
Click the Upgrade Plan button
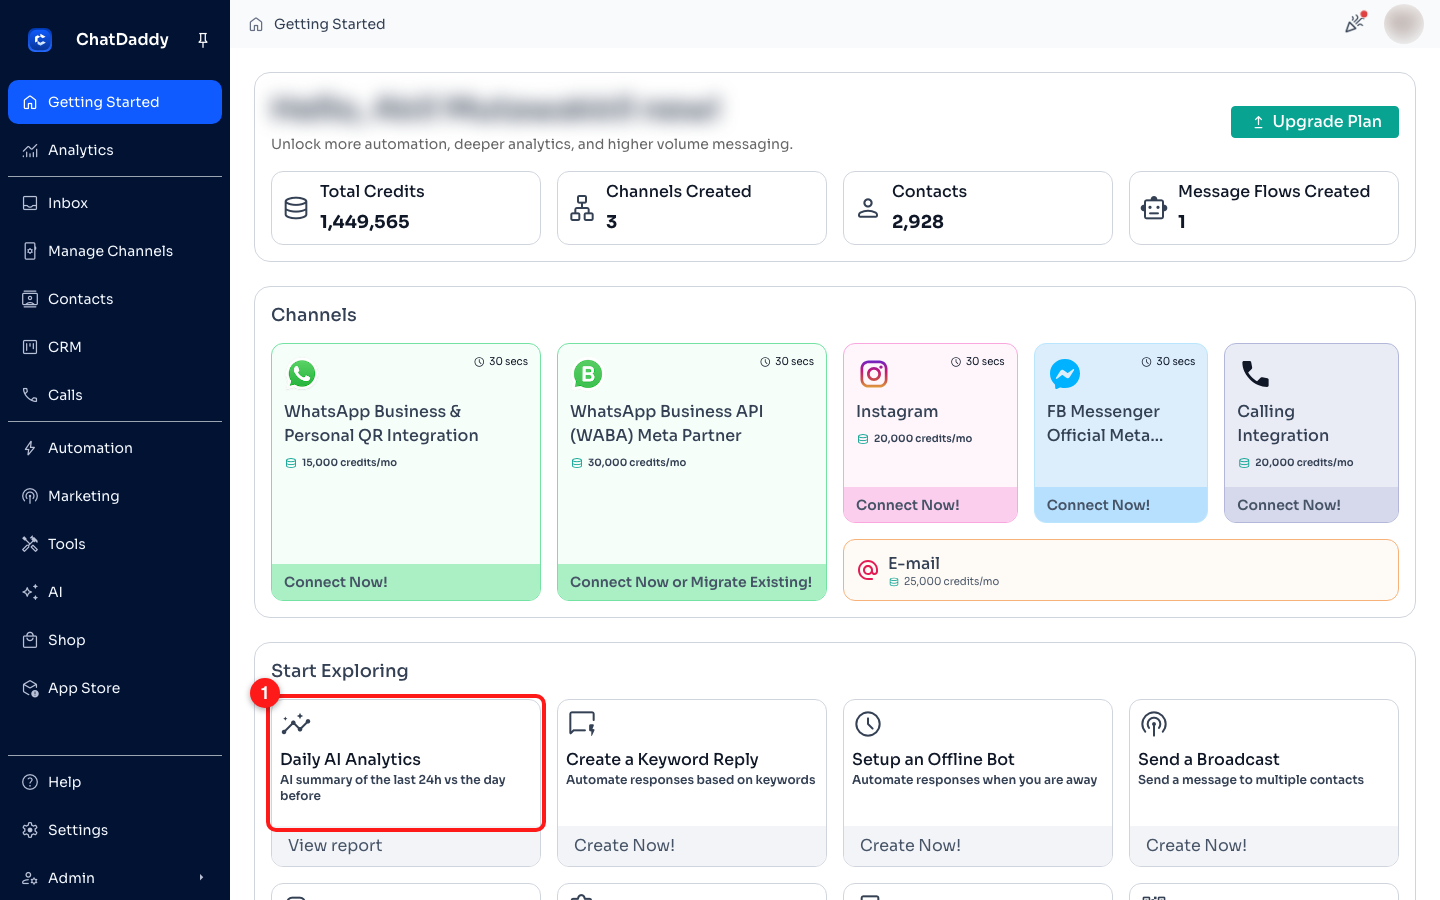coord(1314,122)
